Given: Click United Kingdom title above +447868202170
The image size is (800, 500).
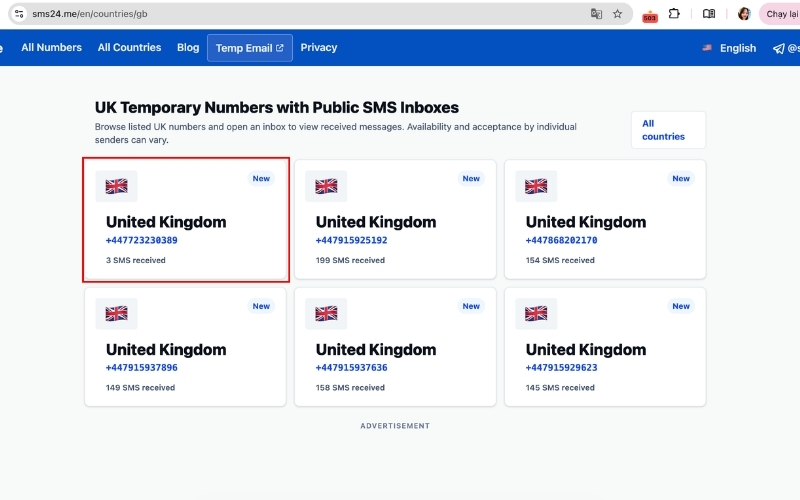Looking at the screenshot, I should pos(586,222).
